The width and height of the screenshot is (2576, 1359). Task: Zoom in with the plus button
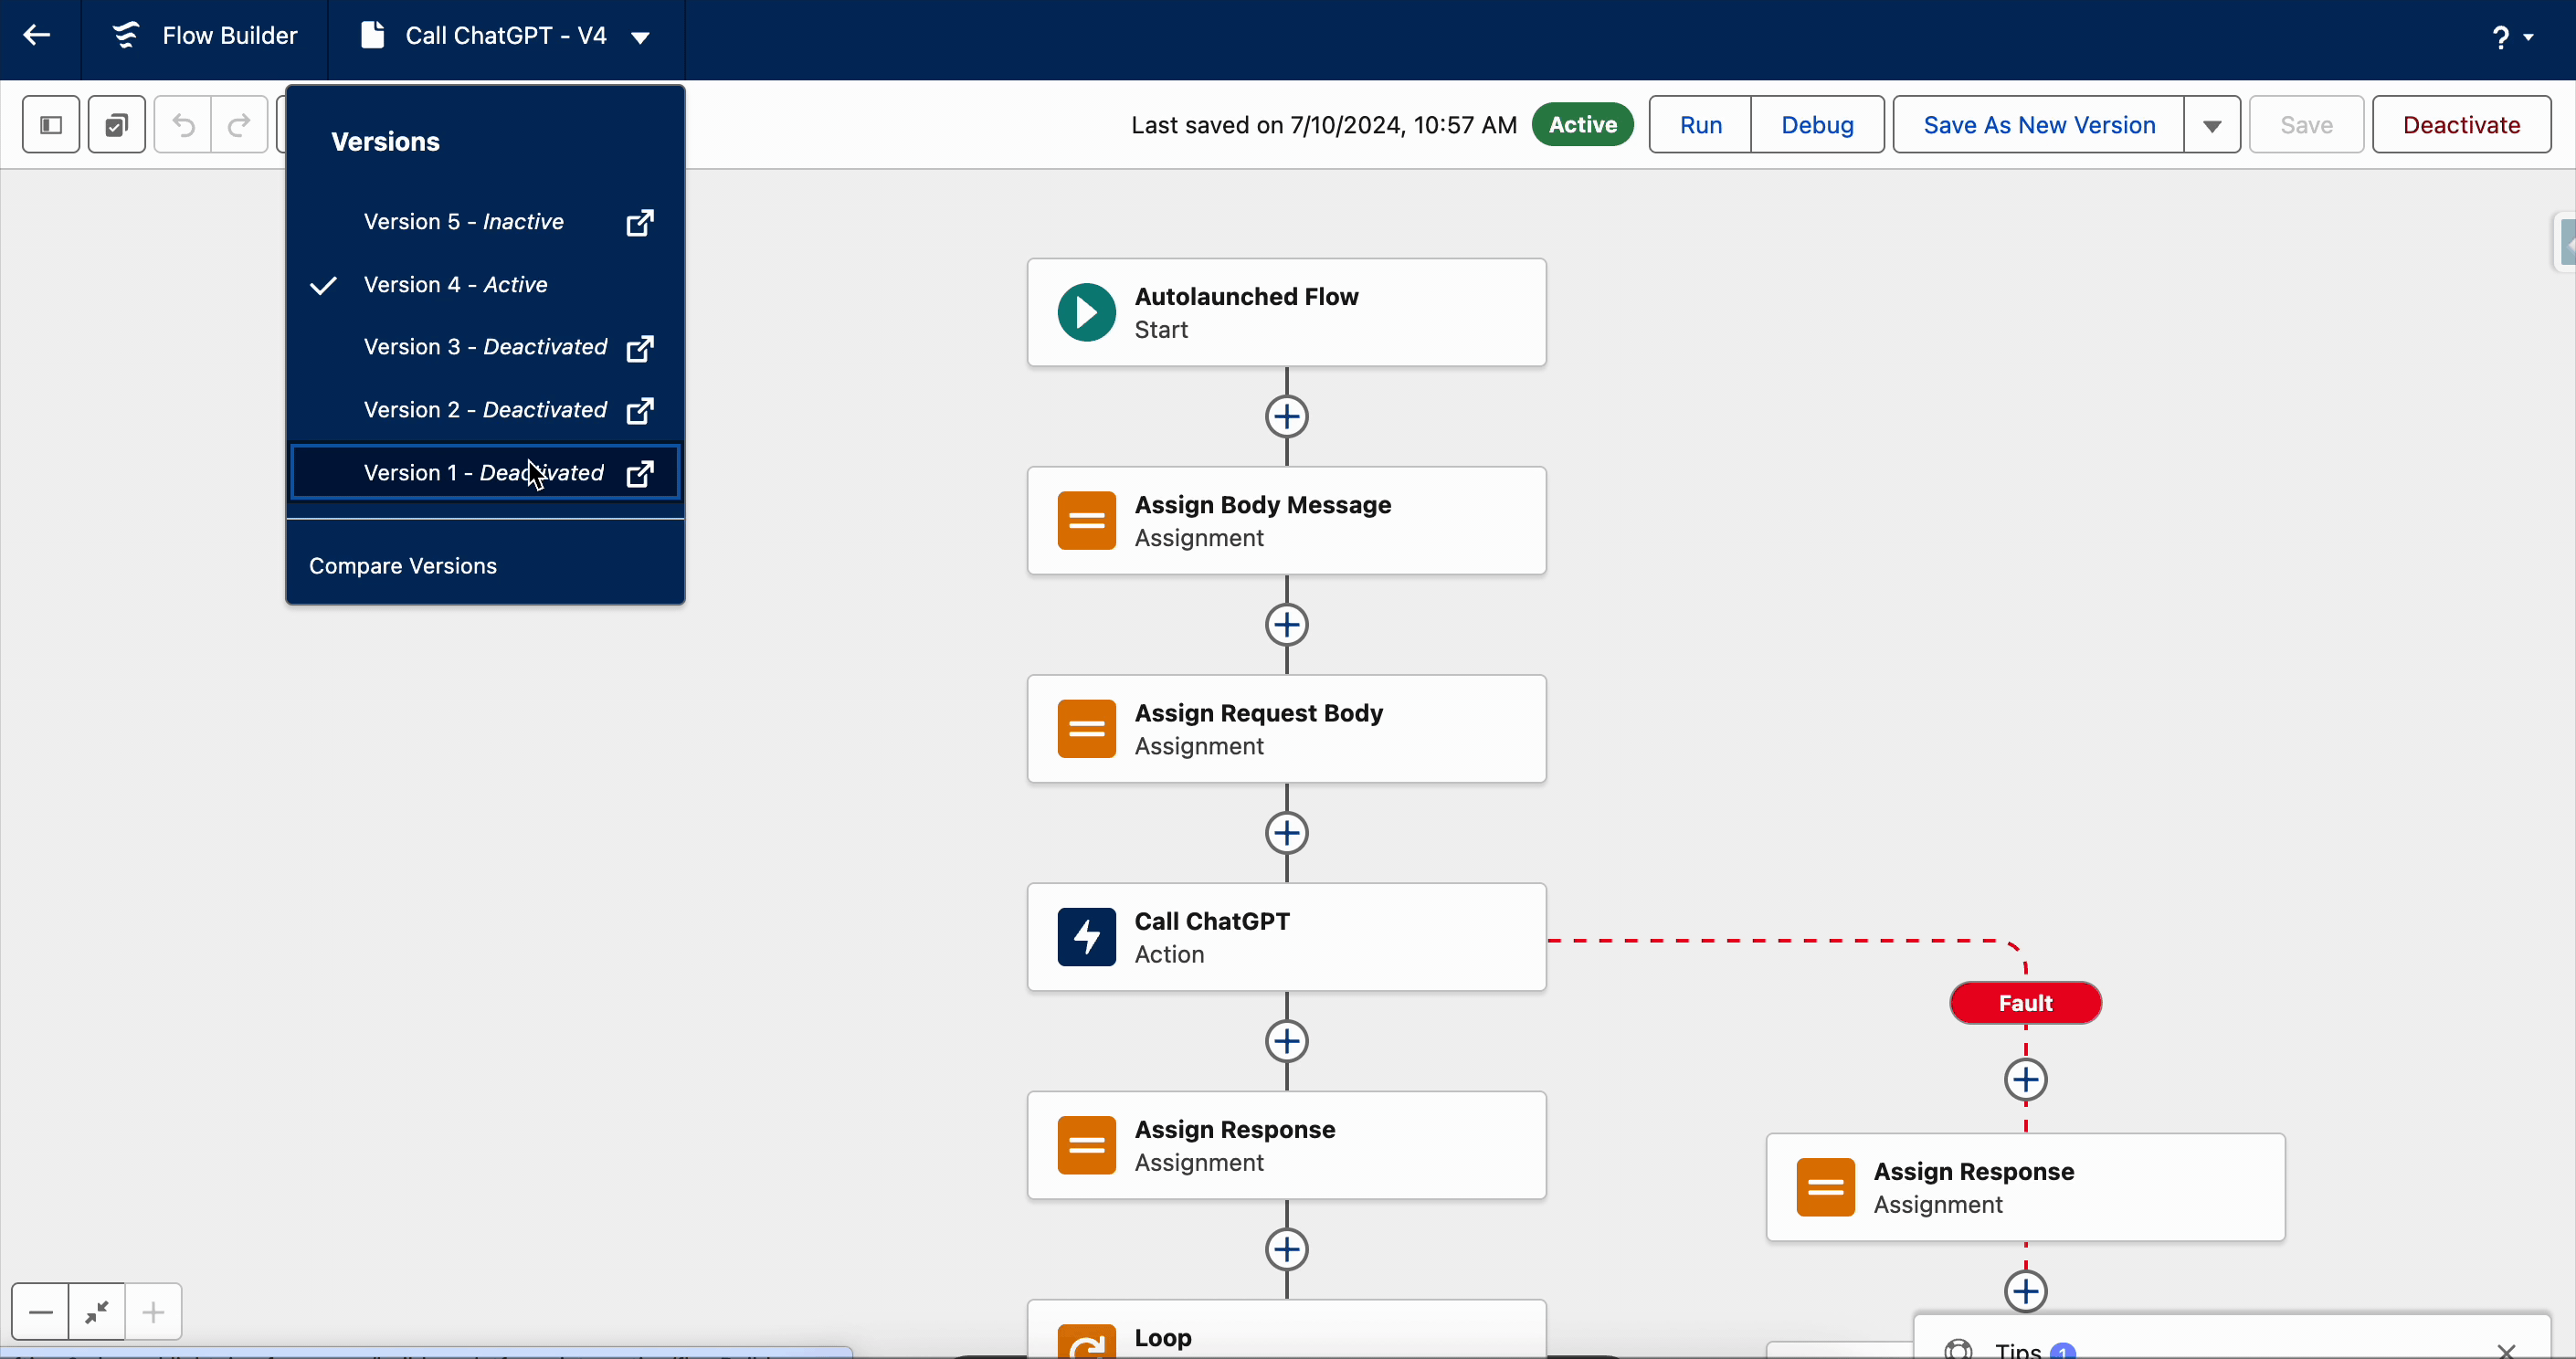point(153,1312)
